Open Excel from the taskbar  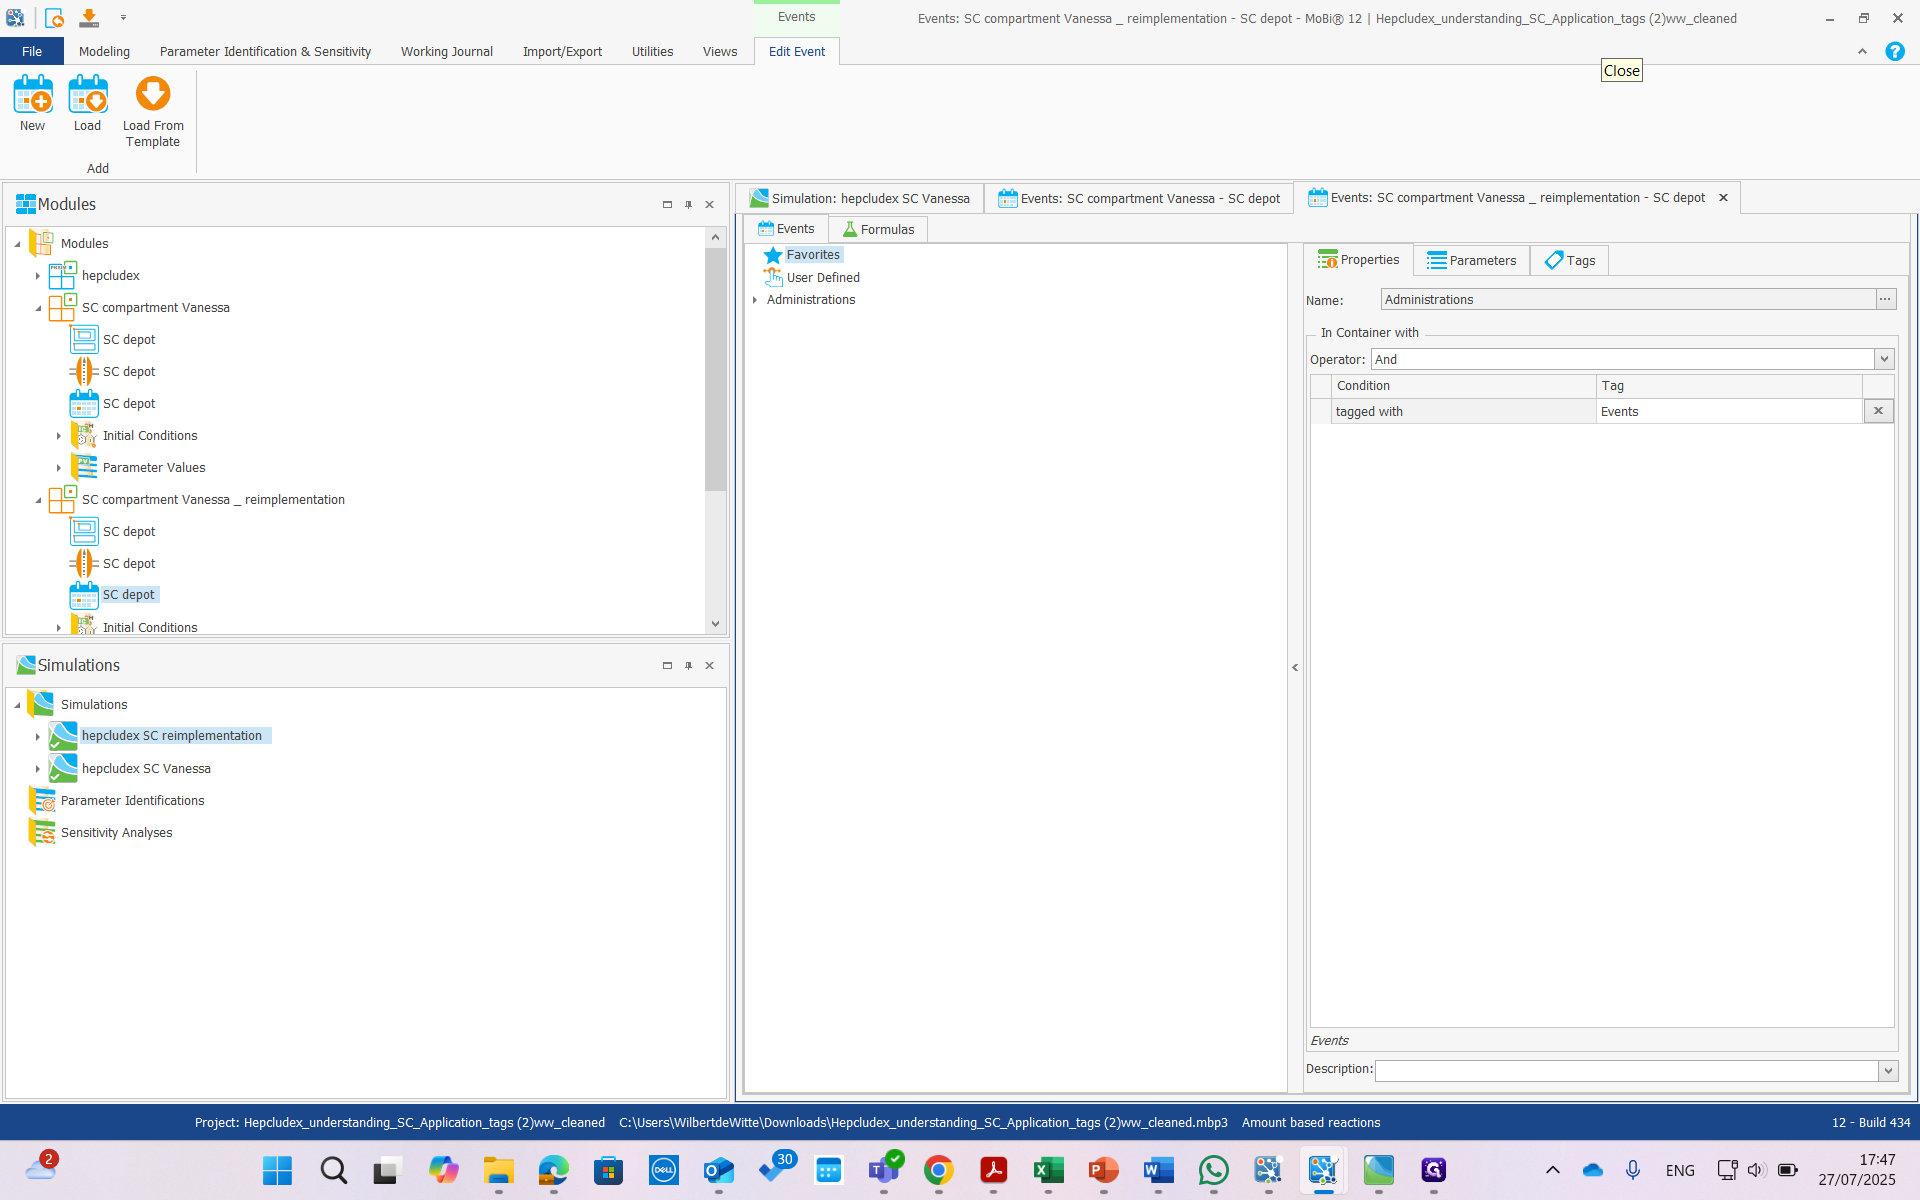1047,1170
